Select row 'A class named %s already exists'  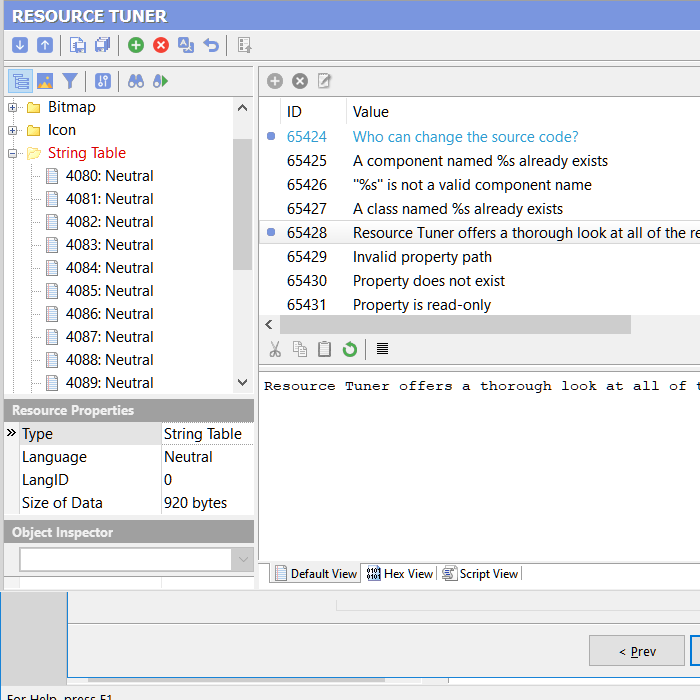point(479,209)
